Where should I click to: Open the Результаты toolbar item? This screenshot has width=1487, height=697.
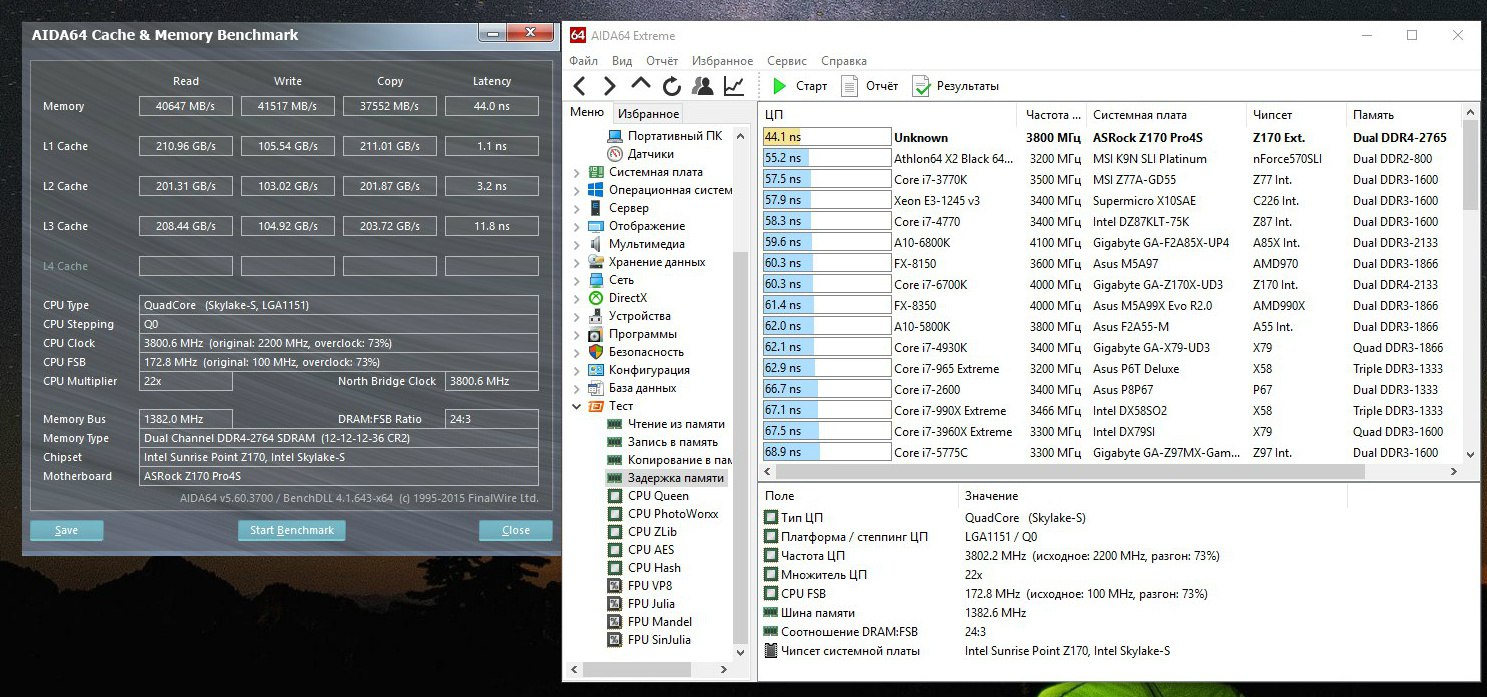(955, 86)
